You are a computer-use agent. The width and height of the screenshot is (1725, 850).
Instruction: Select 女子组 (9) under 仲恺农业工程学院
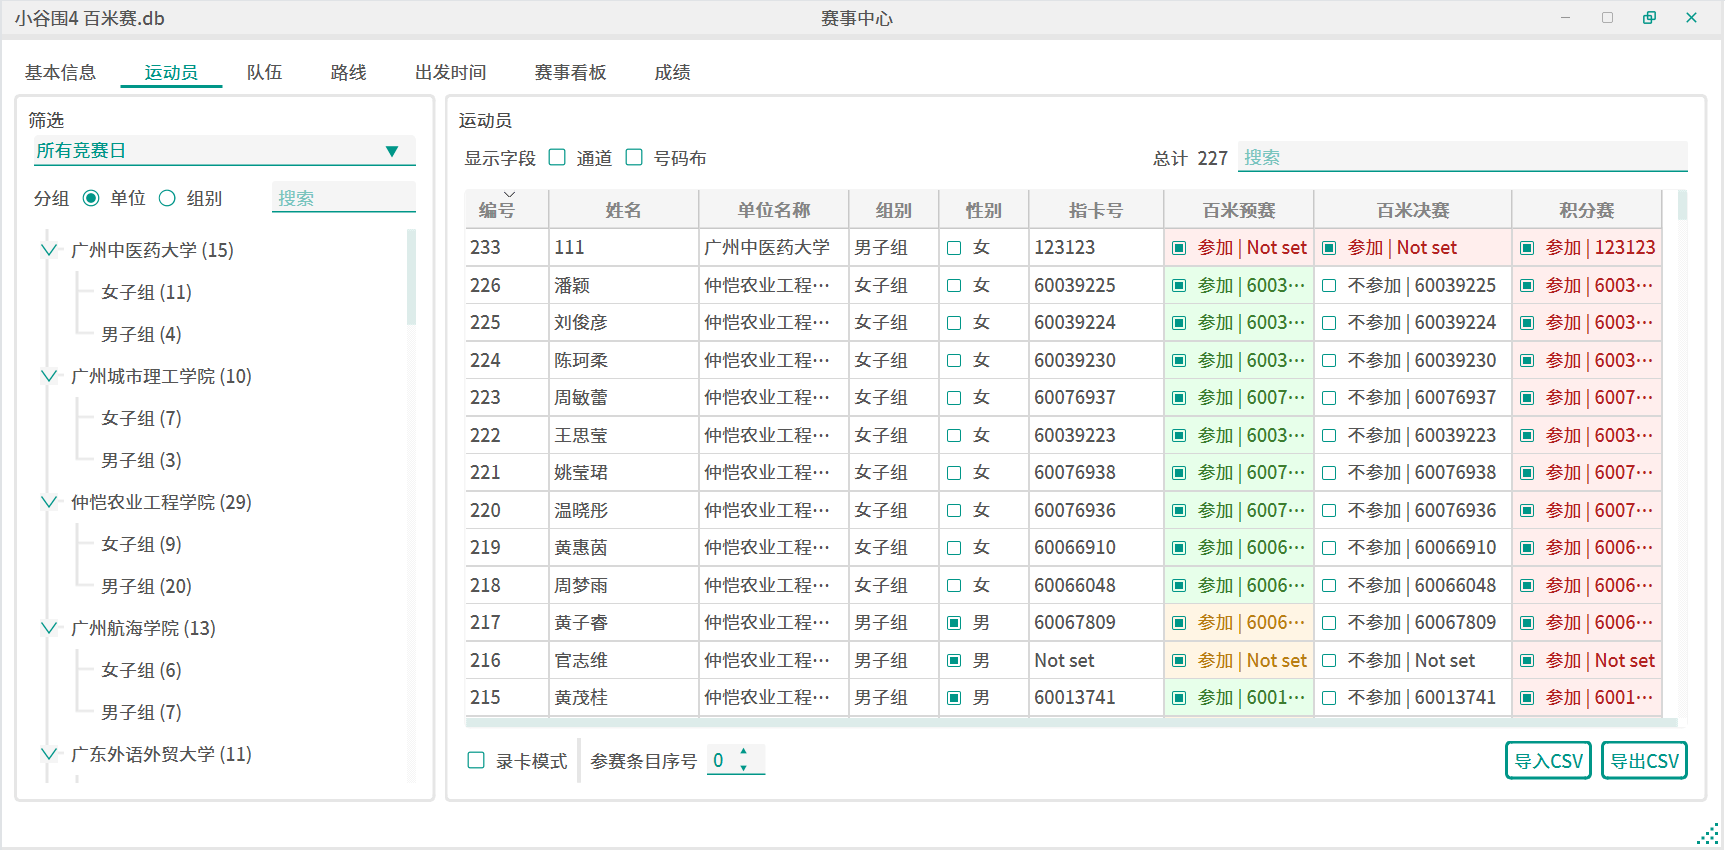click(141, 544)
